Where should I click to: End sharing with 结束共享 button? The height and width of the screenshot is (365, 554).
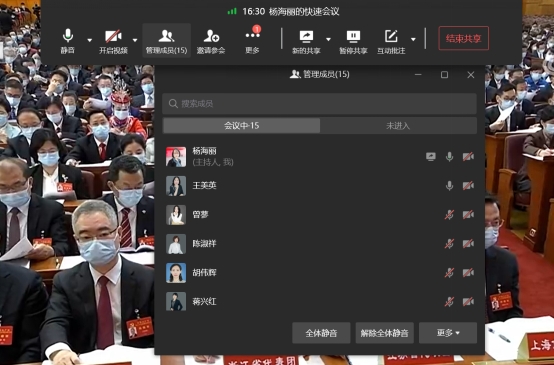464,38
